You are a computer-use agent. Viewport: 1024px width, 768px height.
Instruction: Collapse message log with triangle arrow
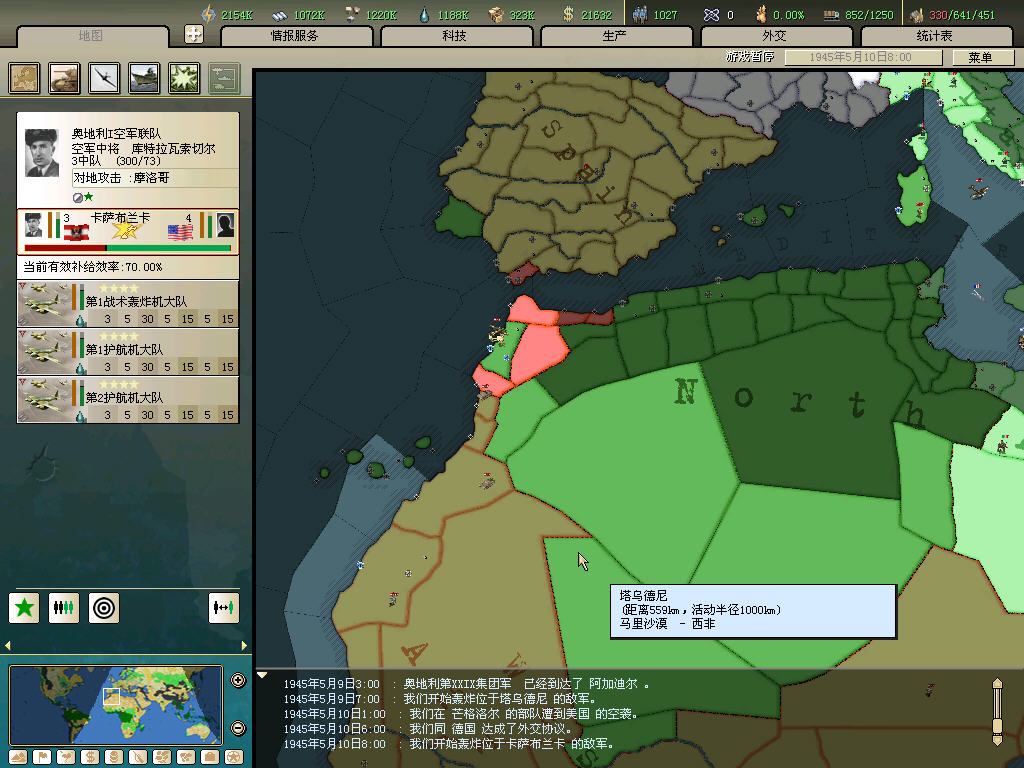[262, 675]
